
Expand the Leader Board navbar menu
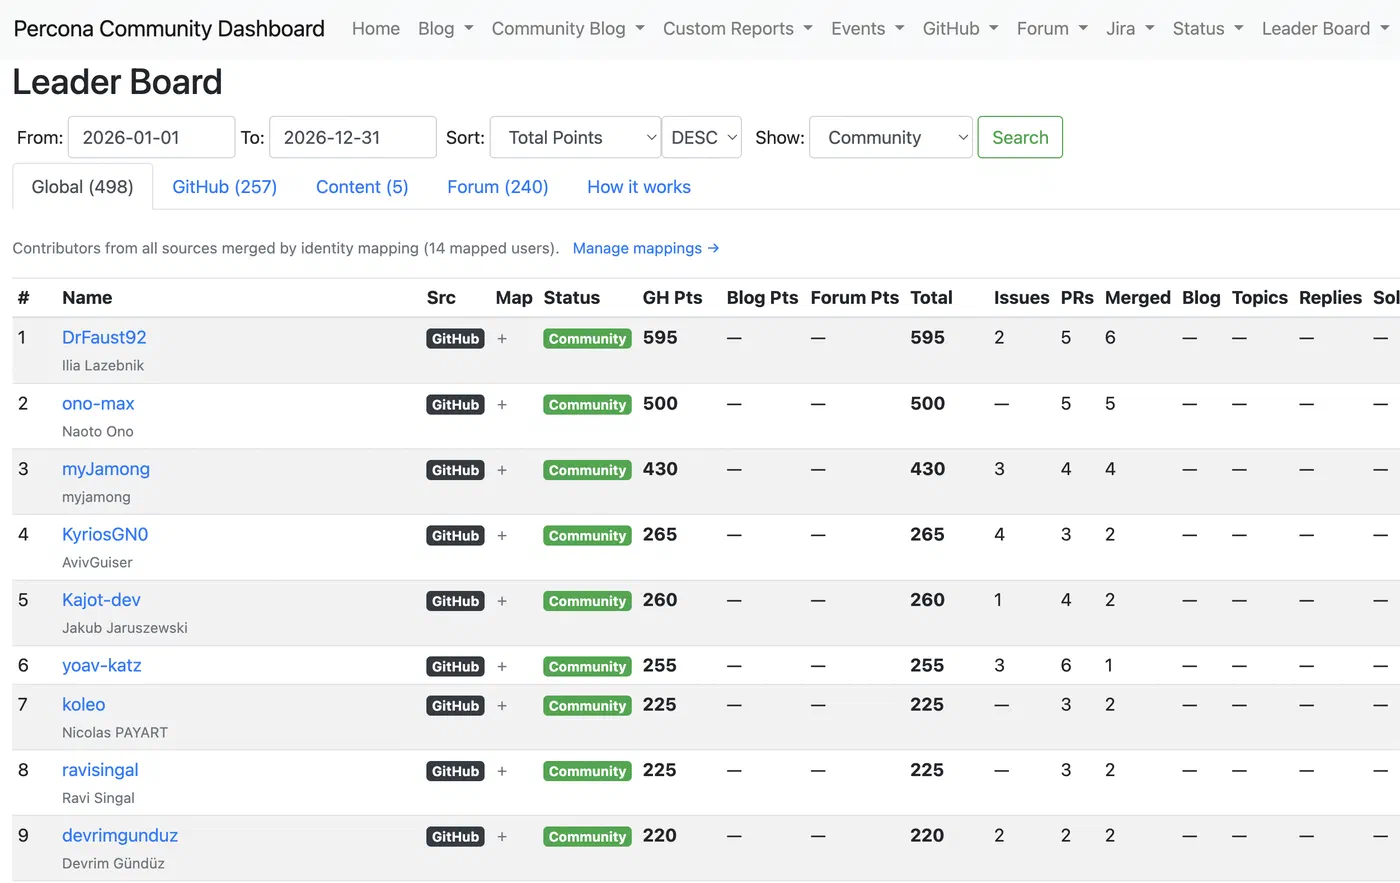click(1325, 29)
